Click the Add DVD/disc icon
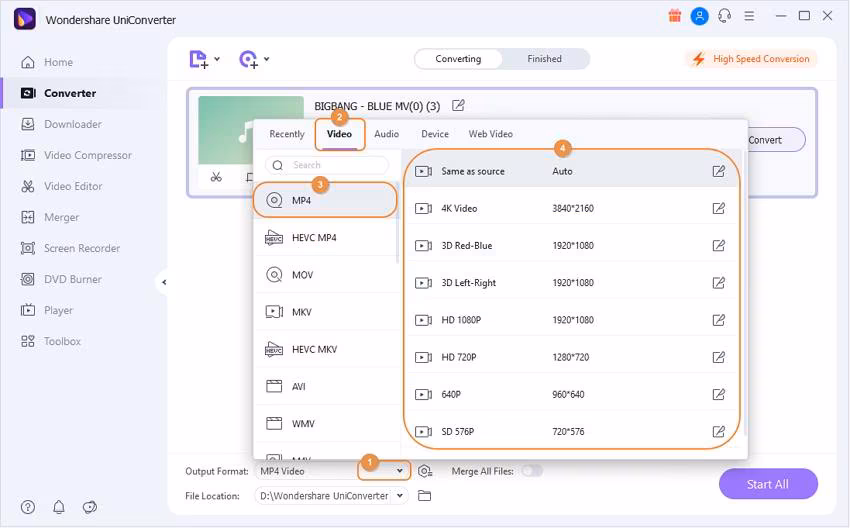Screen dimensions: 850x528 point(248,59)
